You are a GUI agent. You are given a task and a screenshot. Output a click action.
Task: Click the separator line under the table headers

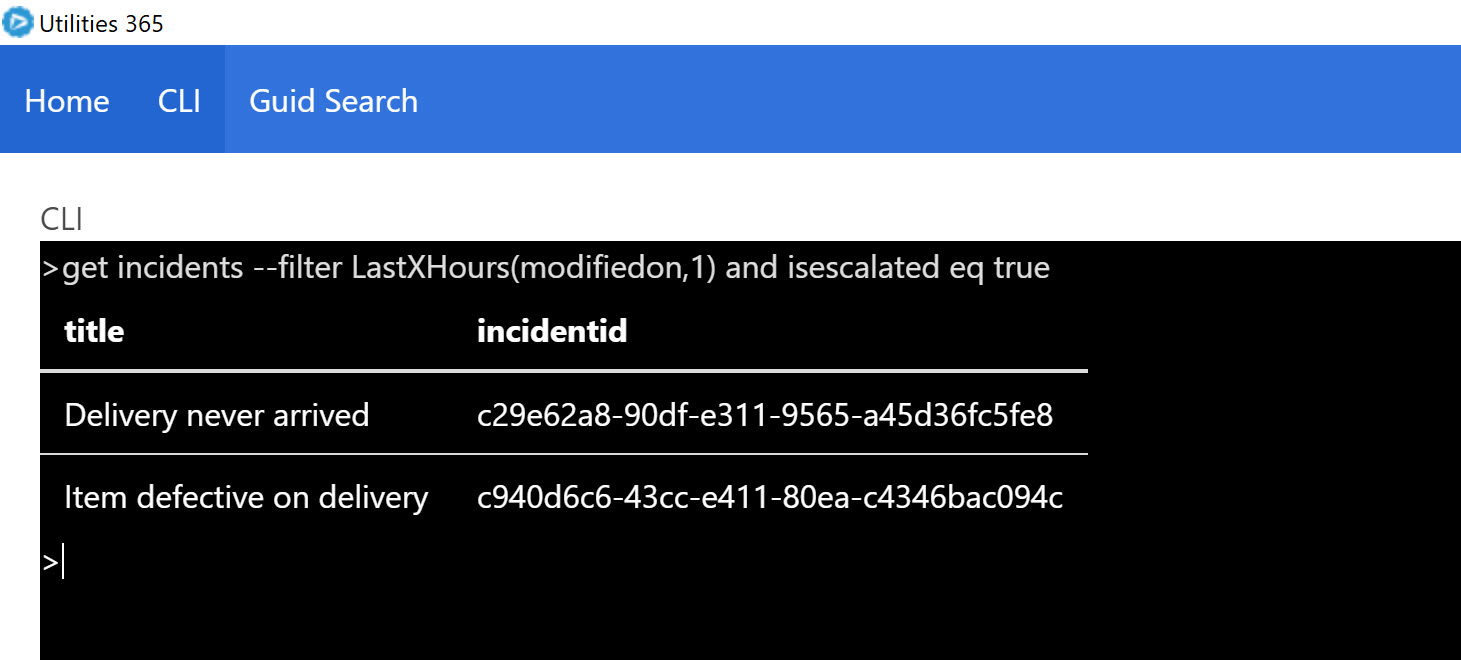point(563,371)
